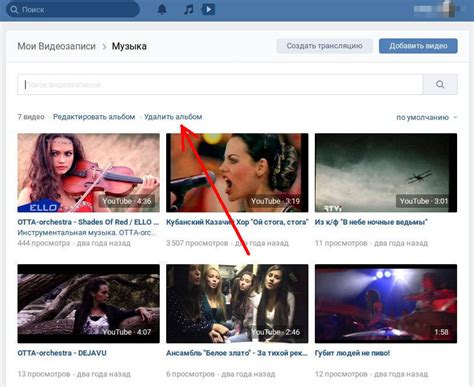Go back to "Мои Видеозаписи" breadcrumb
Image resolution: width=474 pixels, height=387 pixels.
point(56,46)
